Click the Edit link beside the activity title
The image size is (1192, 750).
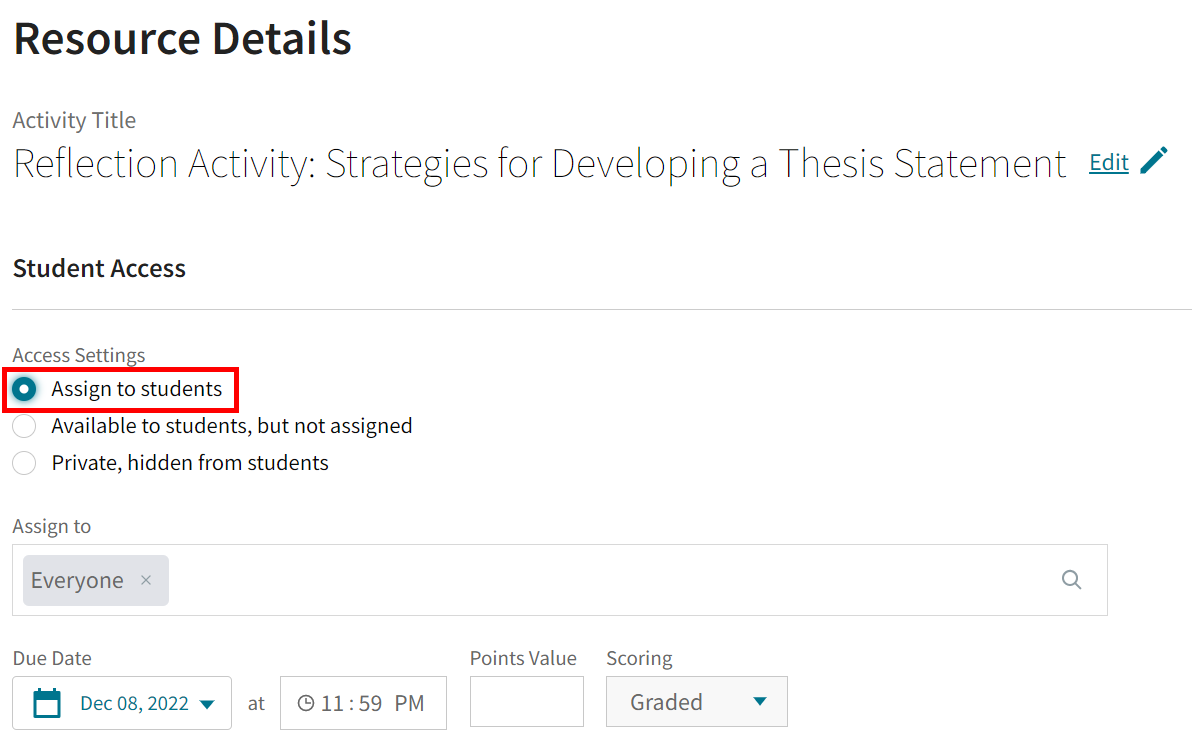point(1108,161)
